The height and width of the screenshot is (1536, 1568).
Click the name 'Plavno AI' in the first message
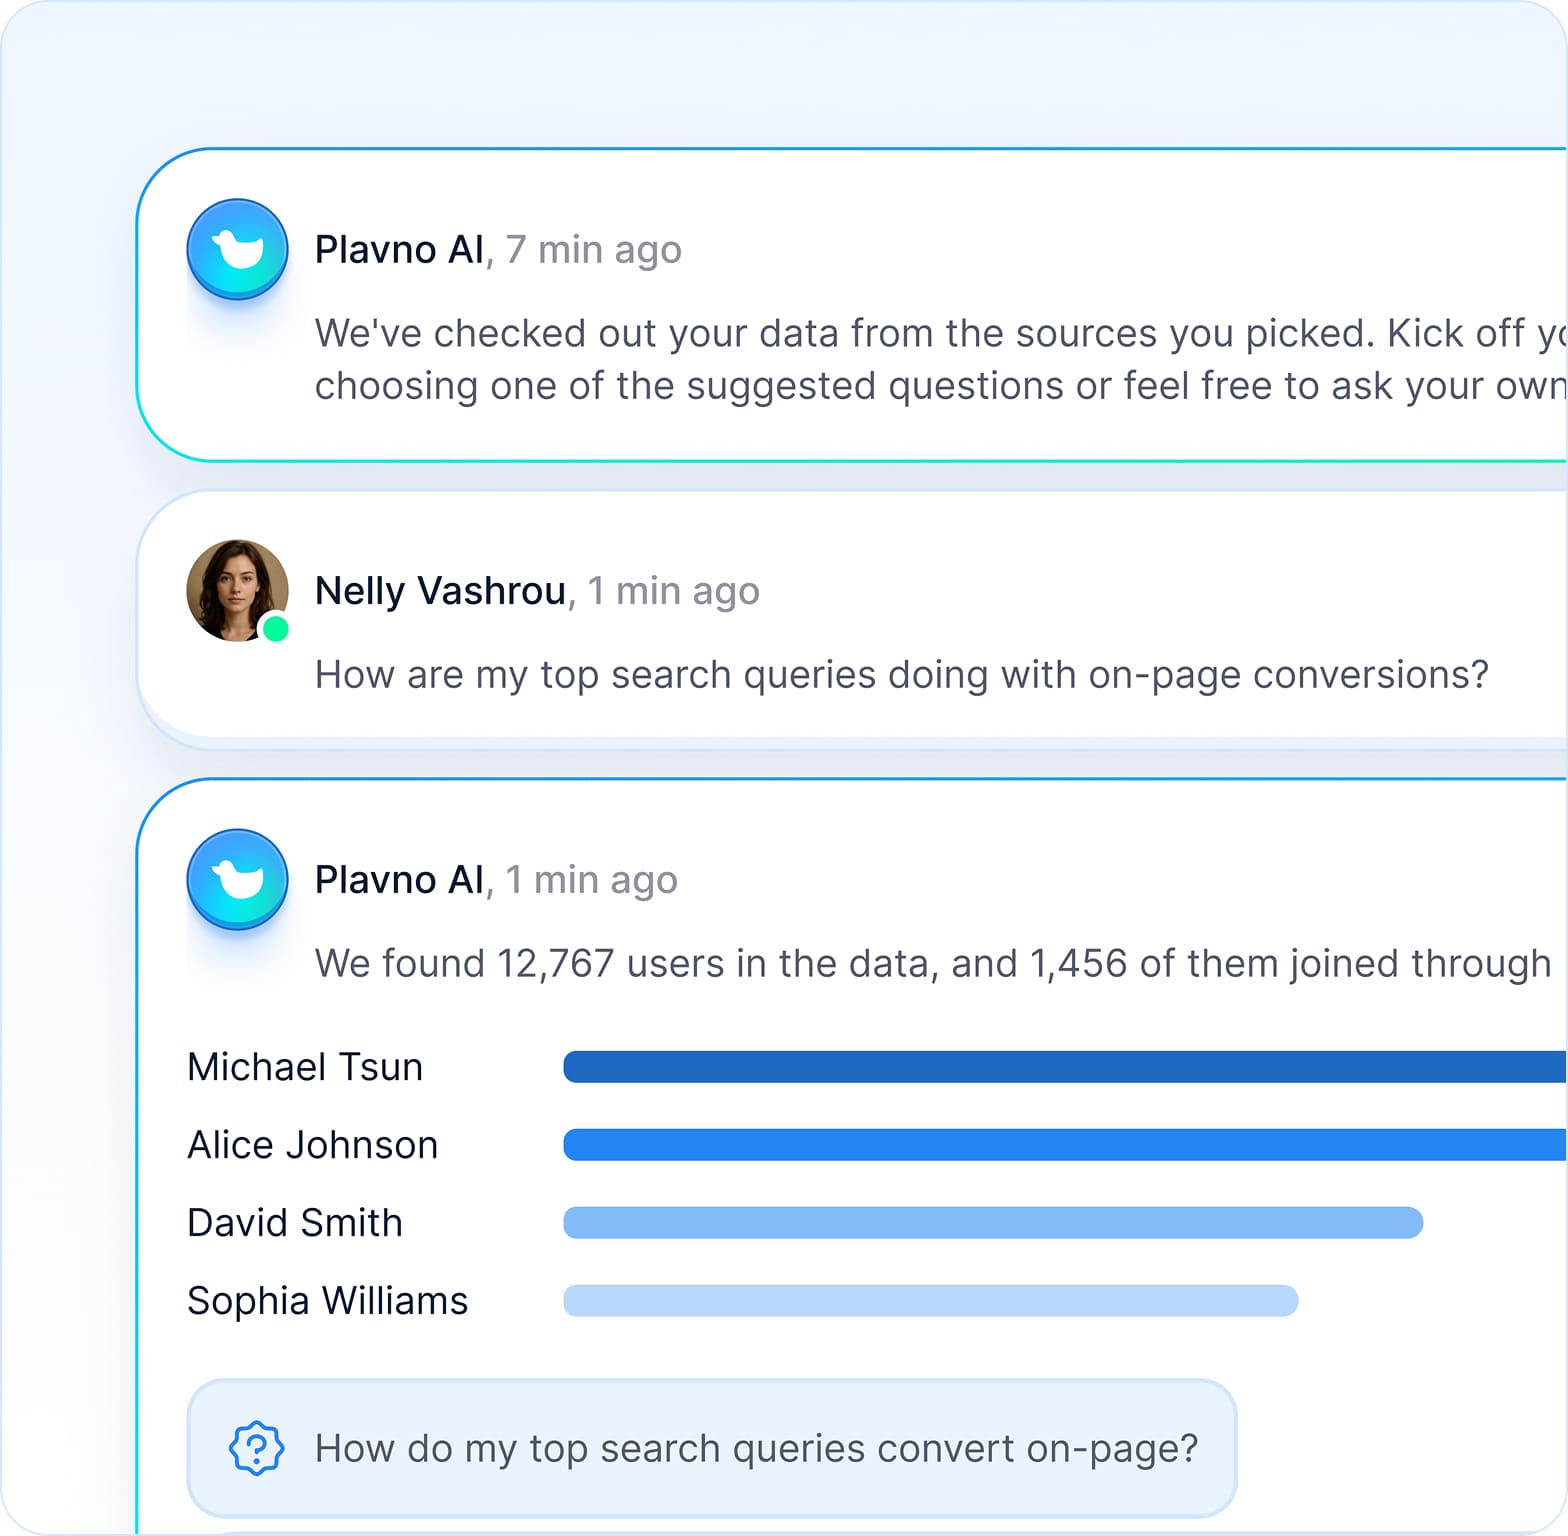click(x=399, y=249)
